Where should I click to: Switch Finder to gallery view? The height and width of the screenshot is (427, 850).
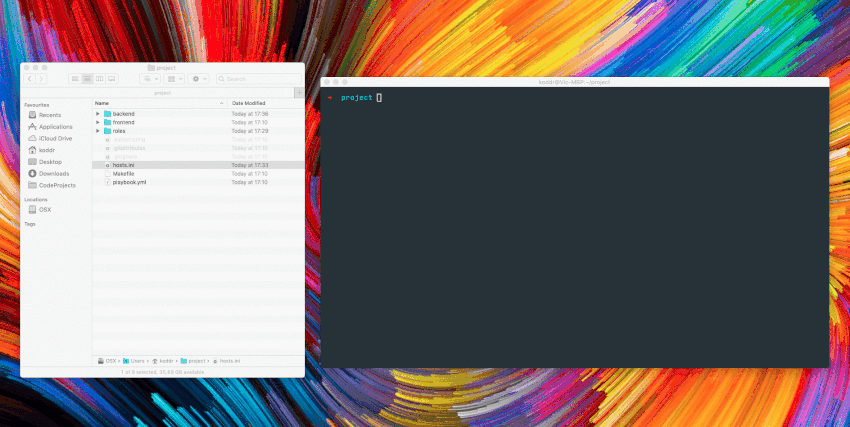tap(112, 79)
